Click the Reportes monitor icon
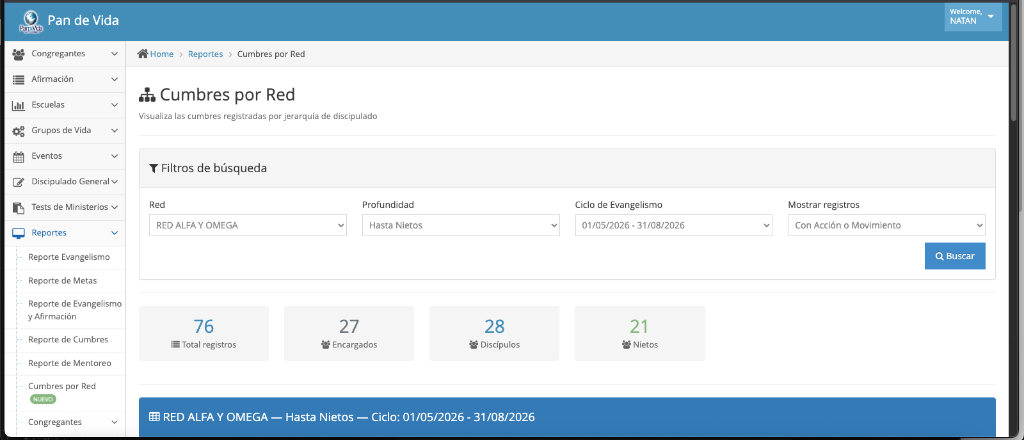 [18, 233]
